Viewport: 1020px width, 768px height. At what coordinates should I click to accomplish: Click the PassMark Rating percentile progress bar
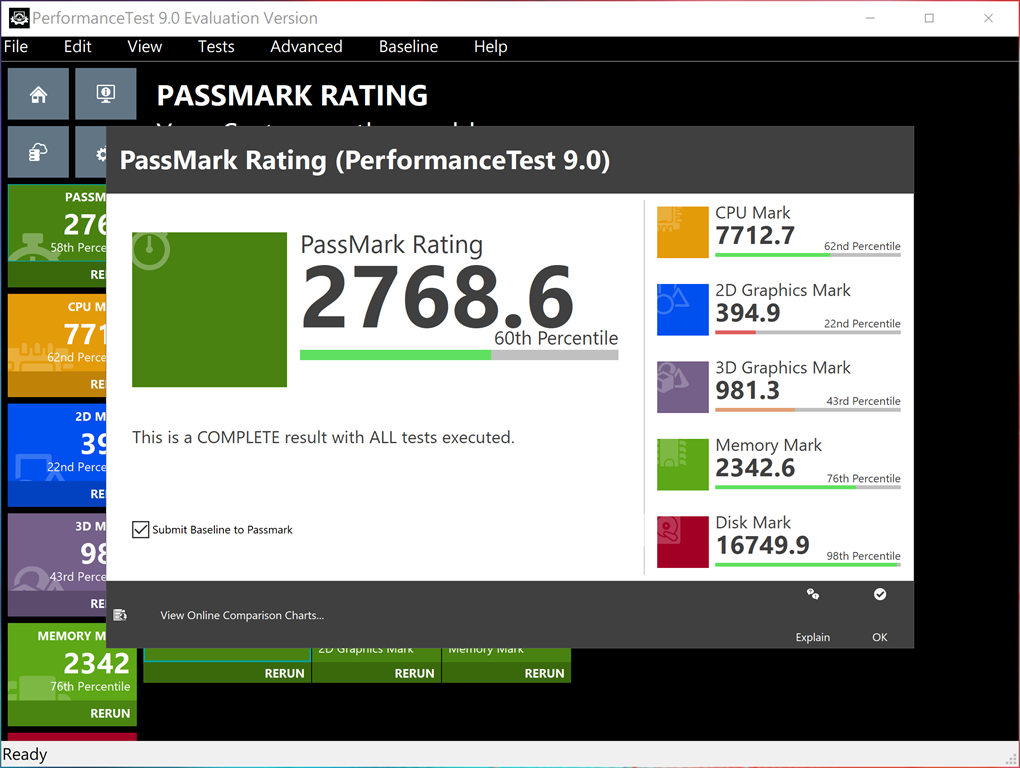[x=459, y=355]
